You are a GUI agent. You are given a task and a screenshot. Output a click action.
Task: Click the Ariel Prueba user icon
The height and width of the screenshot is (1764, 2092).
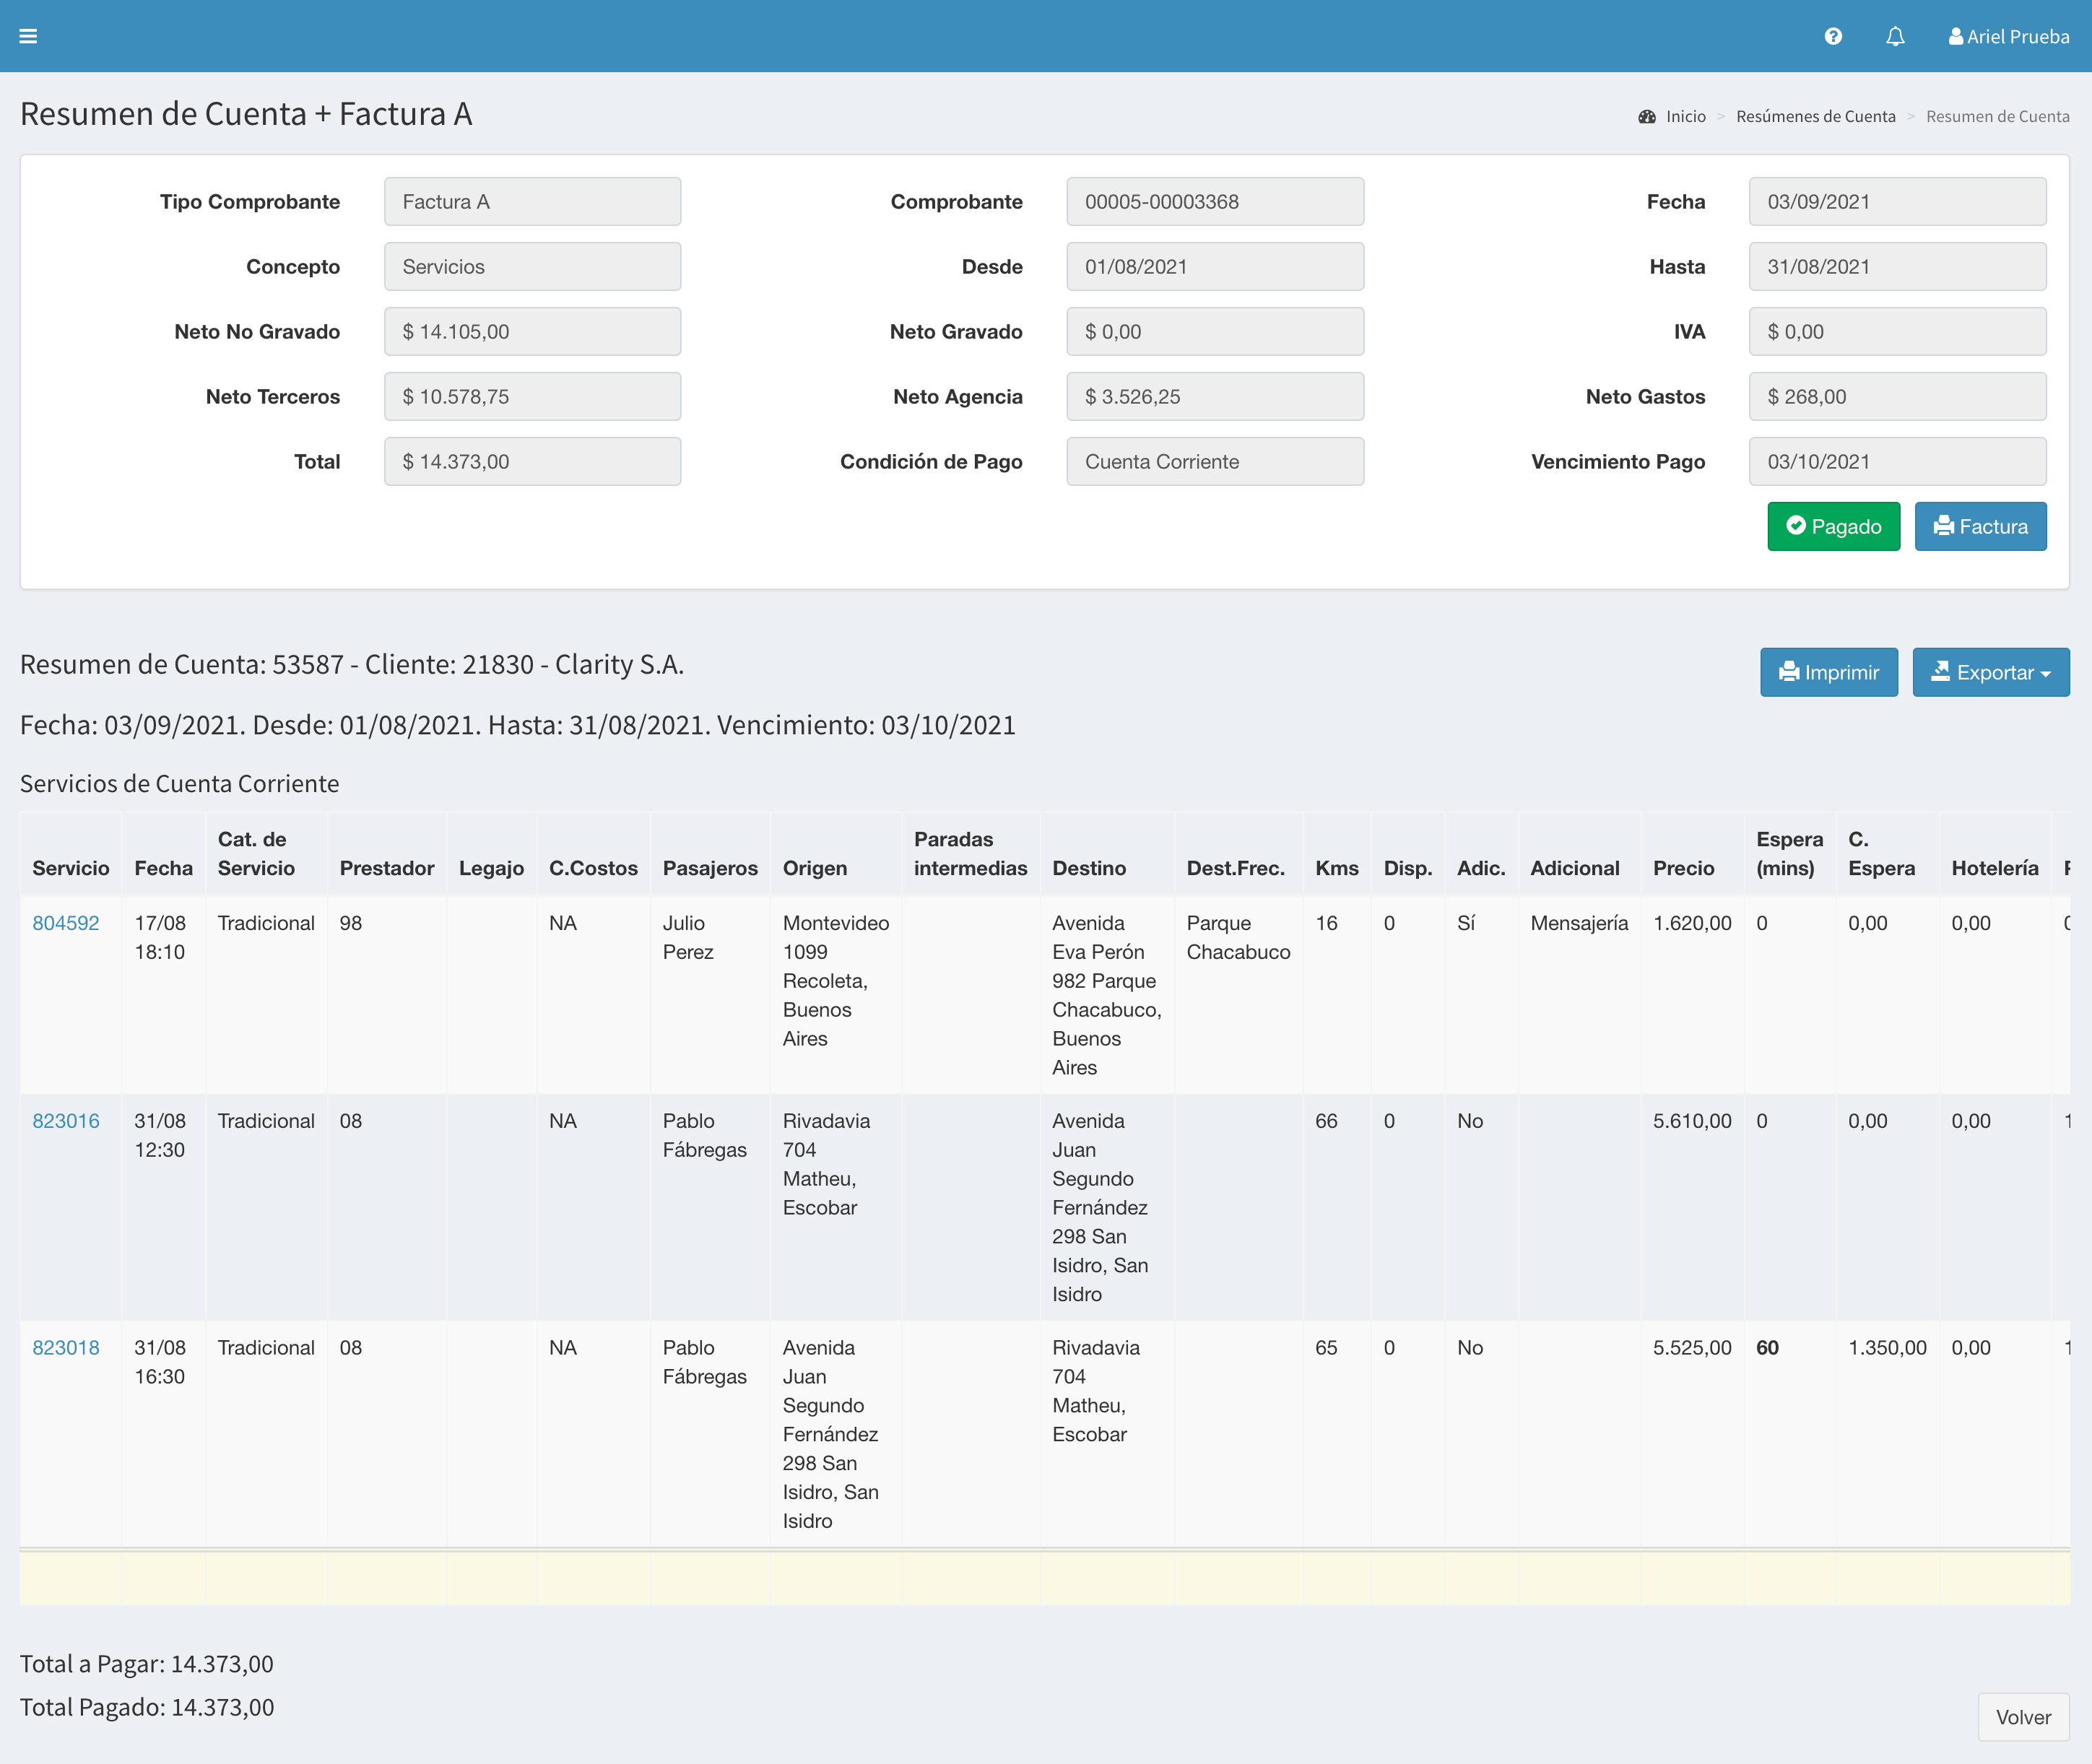tap(1955, 36)
